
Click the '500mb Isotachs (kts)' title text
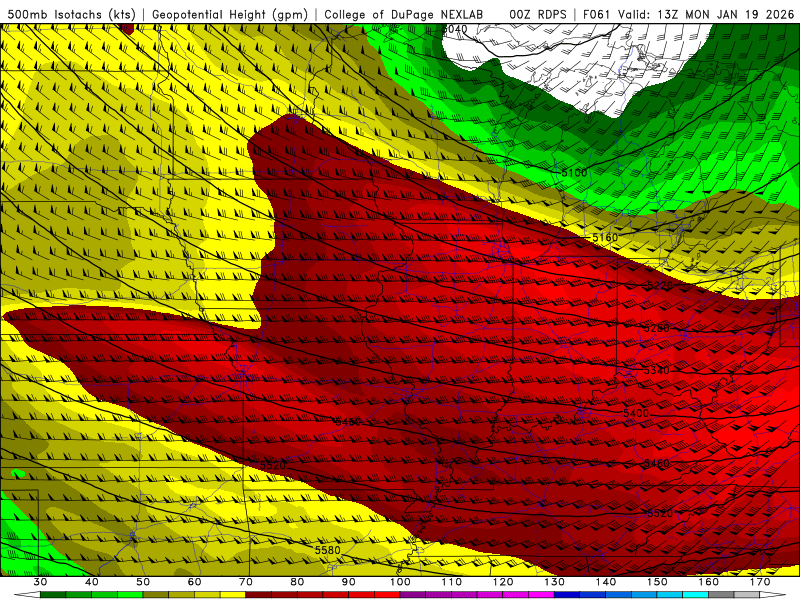(72, 14)
